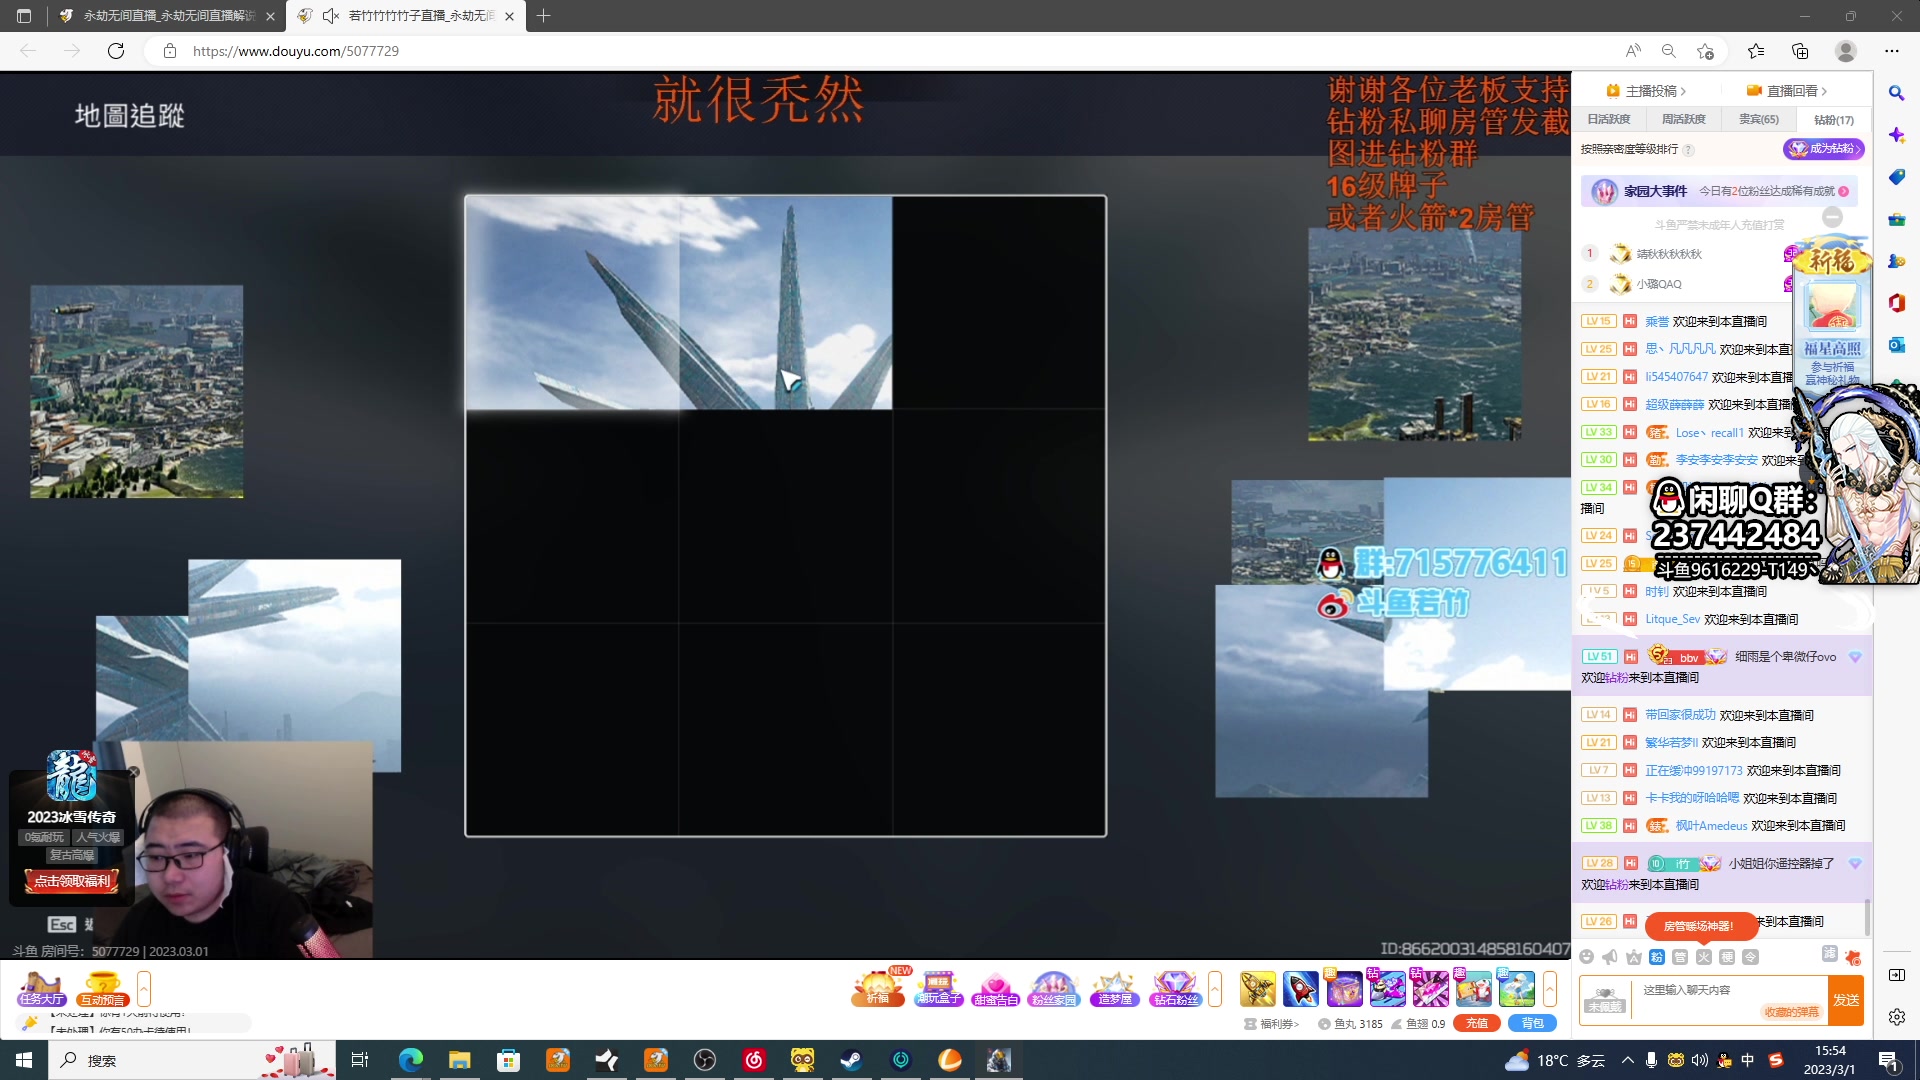
Task: Switch to the 钻粉(17) tab
Action: click(1834, 119)
